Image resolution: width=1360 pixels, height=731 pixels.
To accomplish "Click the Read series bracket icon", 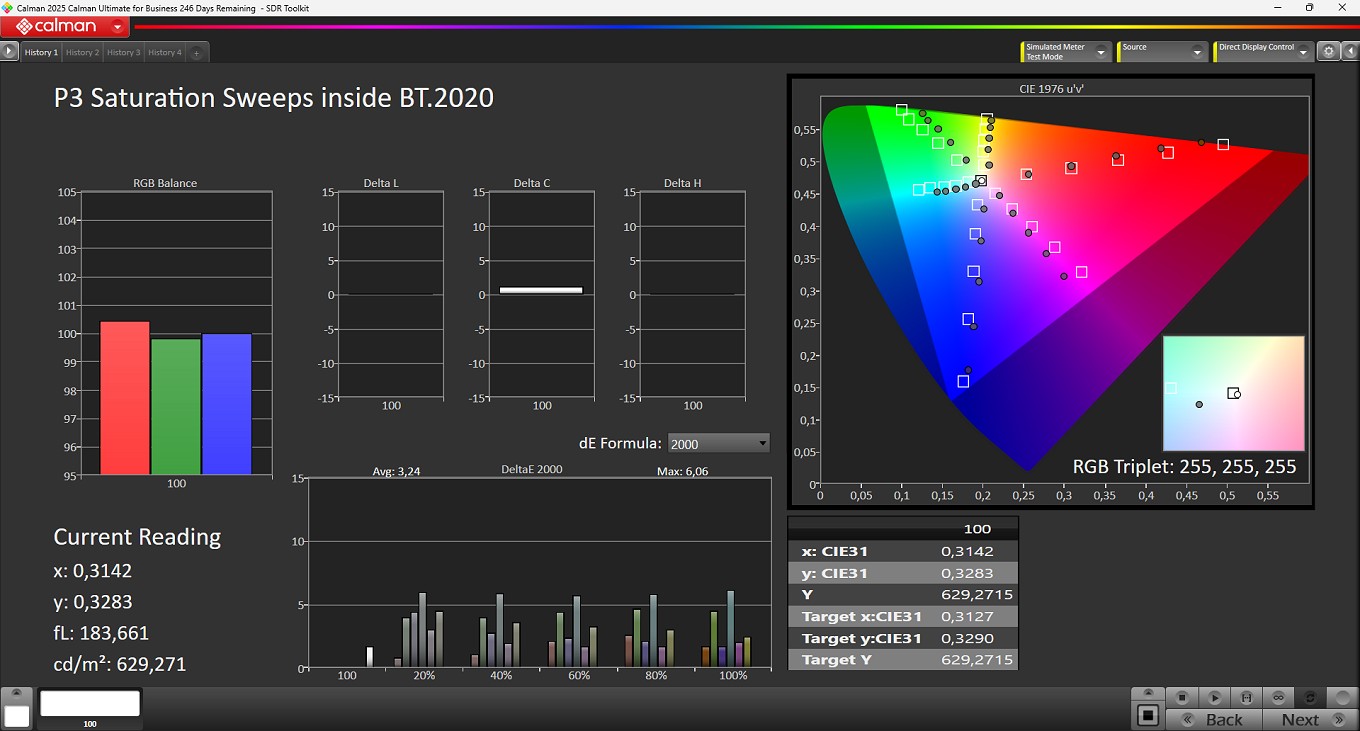I will [x=1246, y=697].
